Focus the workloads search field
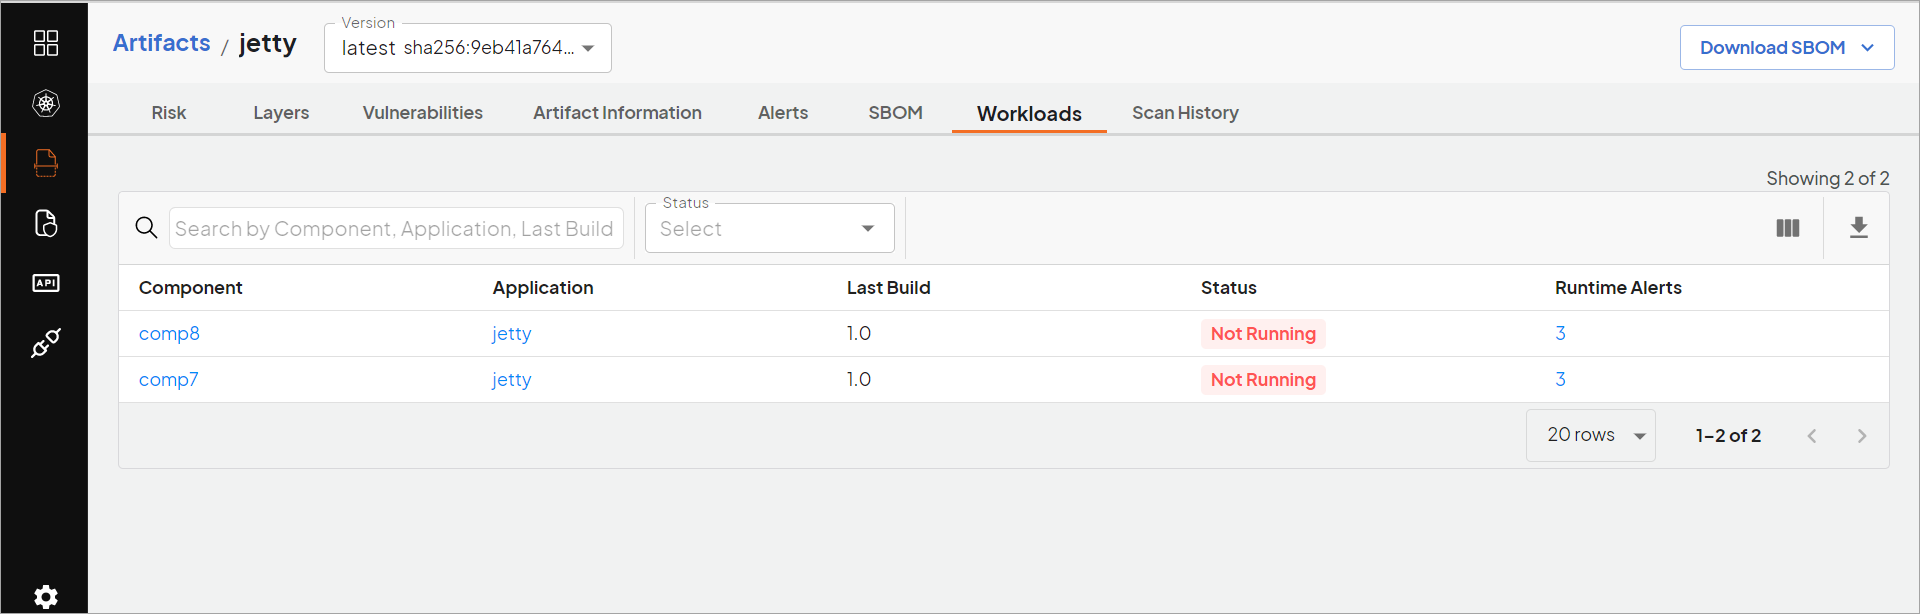 (x=396, y=228)
